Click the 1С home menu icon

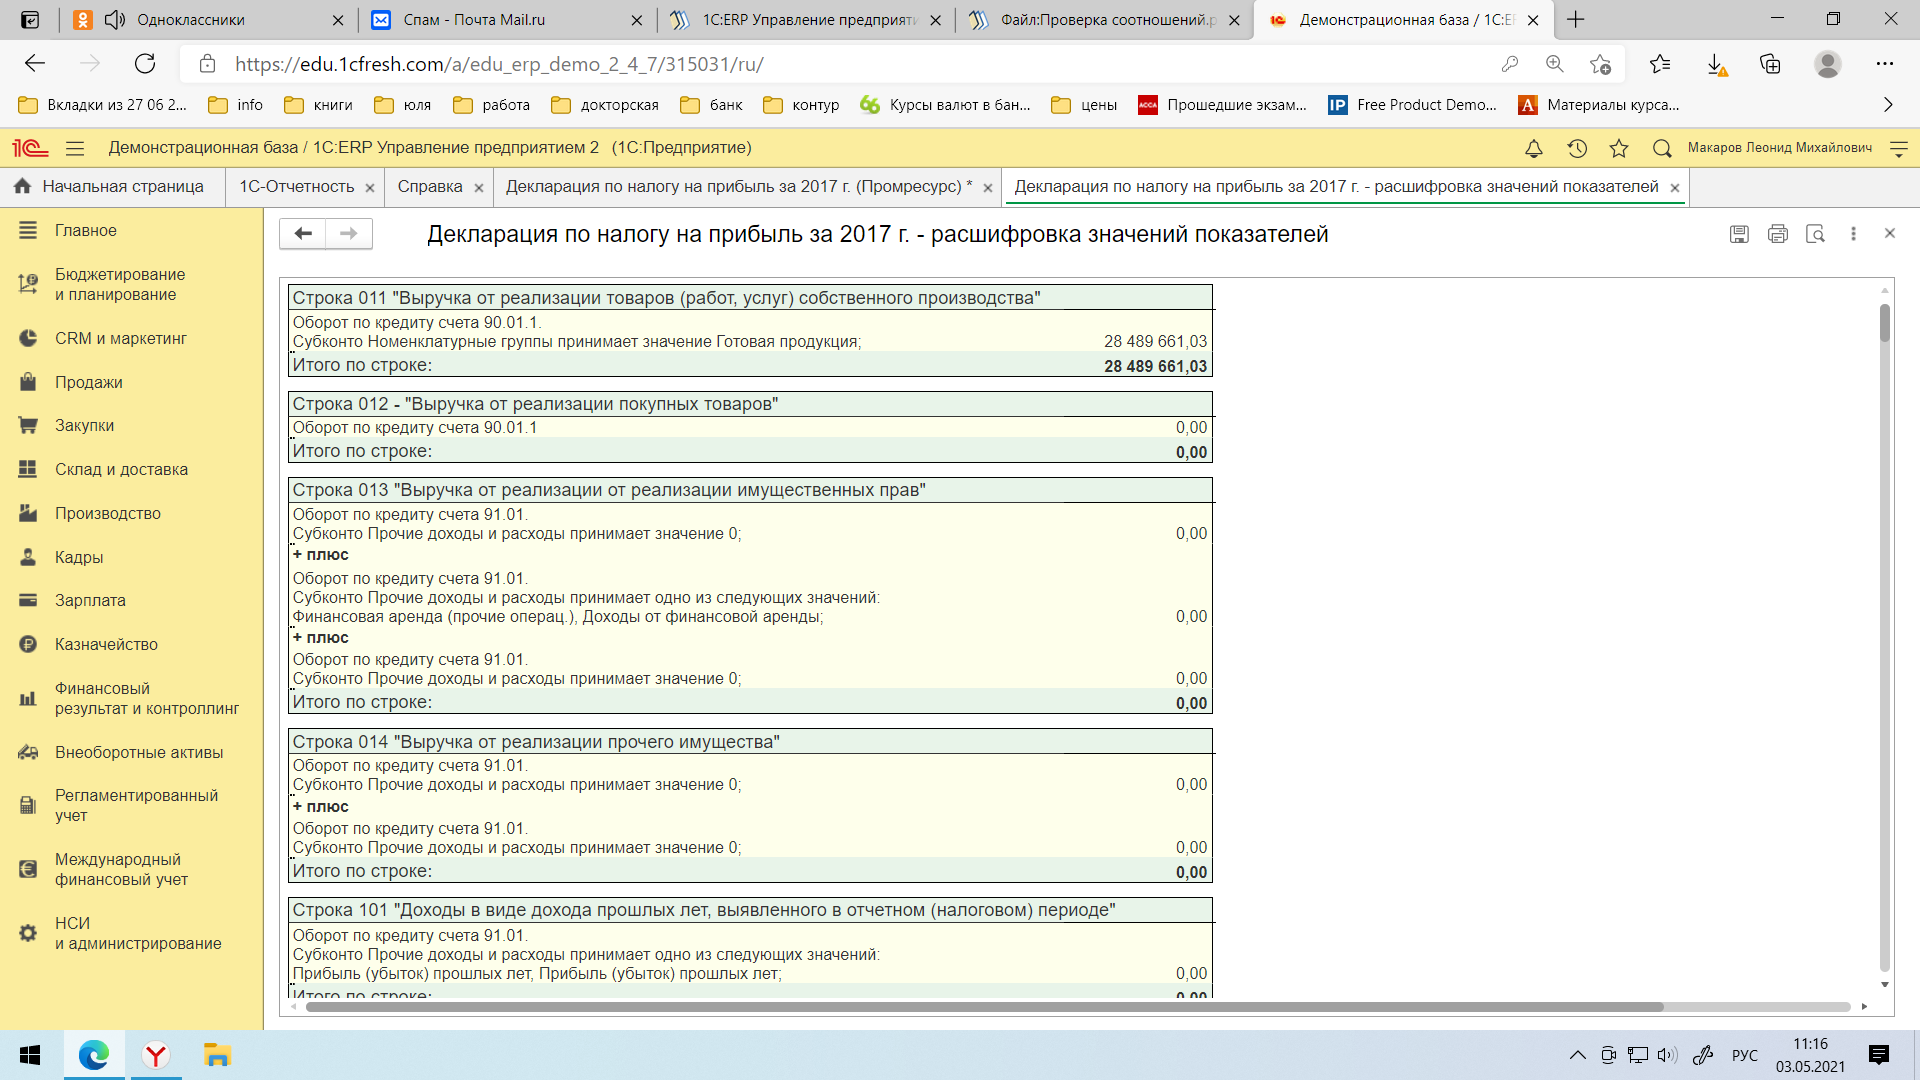(x=29, y=146)
